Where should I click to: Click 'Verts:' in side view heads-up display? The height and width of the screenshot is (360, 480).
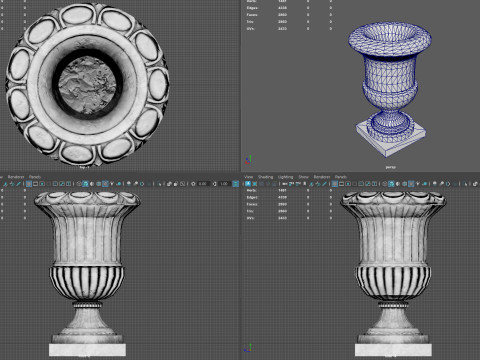pos(251,190)
